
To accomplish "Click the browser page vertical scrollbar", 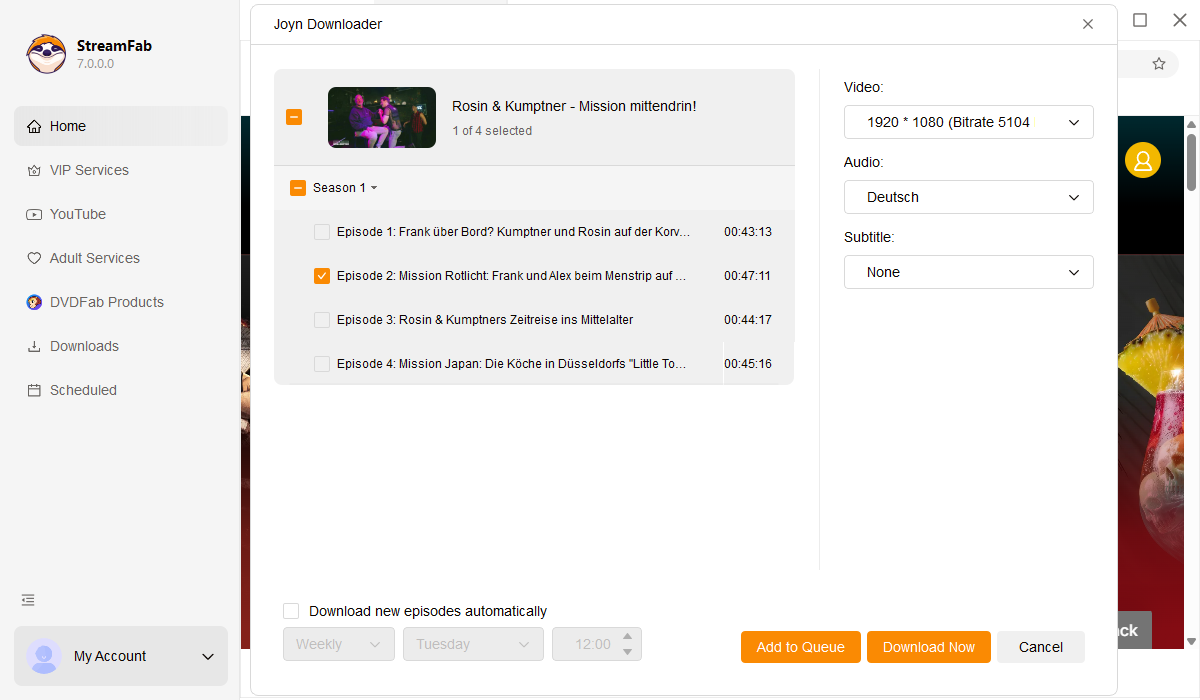I will point(1191,160).
